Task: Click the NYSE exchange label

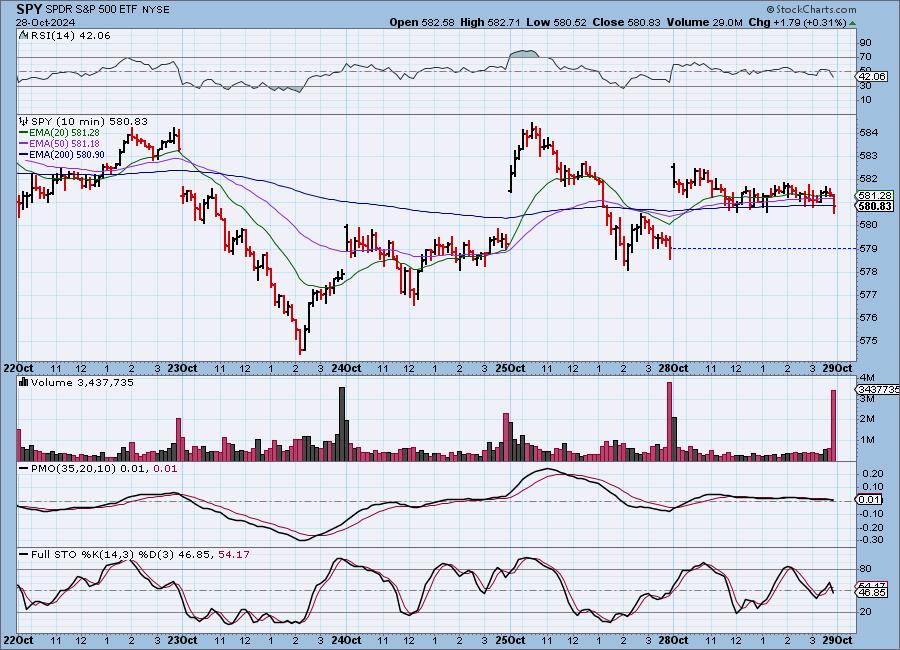Action: point(154,10)
